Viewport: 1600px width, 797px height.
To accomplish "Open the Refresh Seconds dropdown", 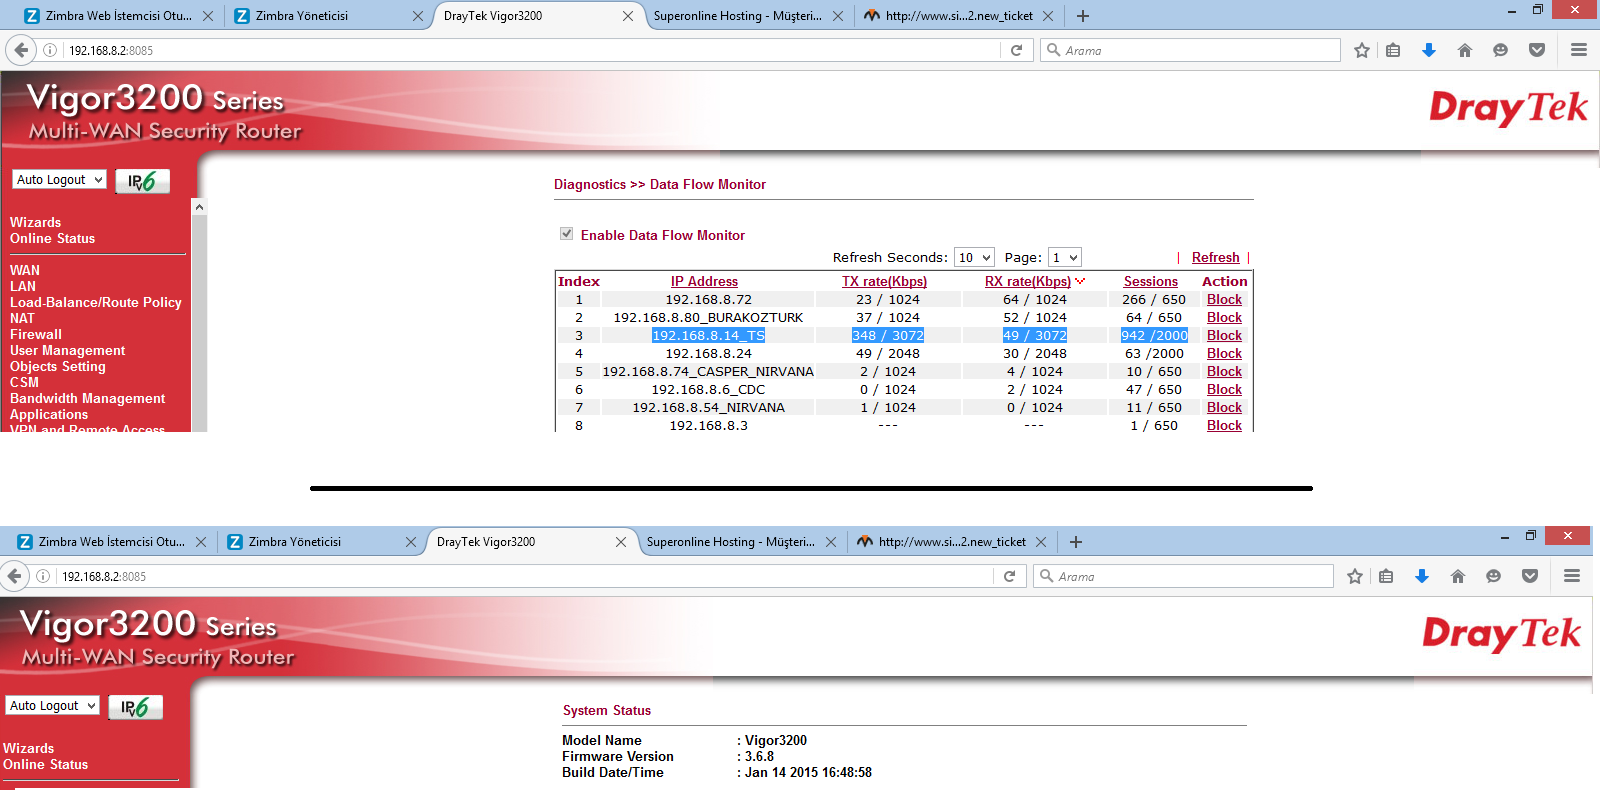I will 973,258.
